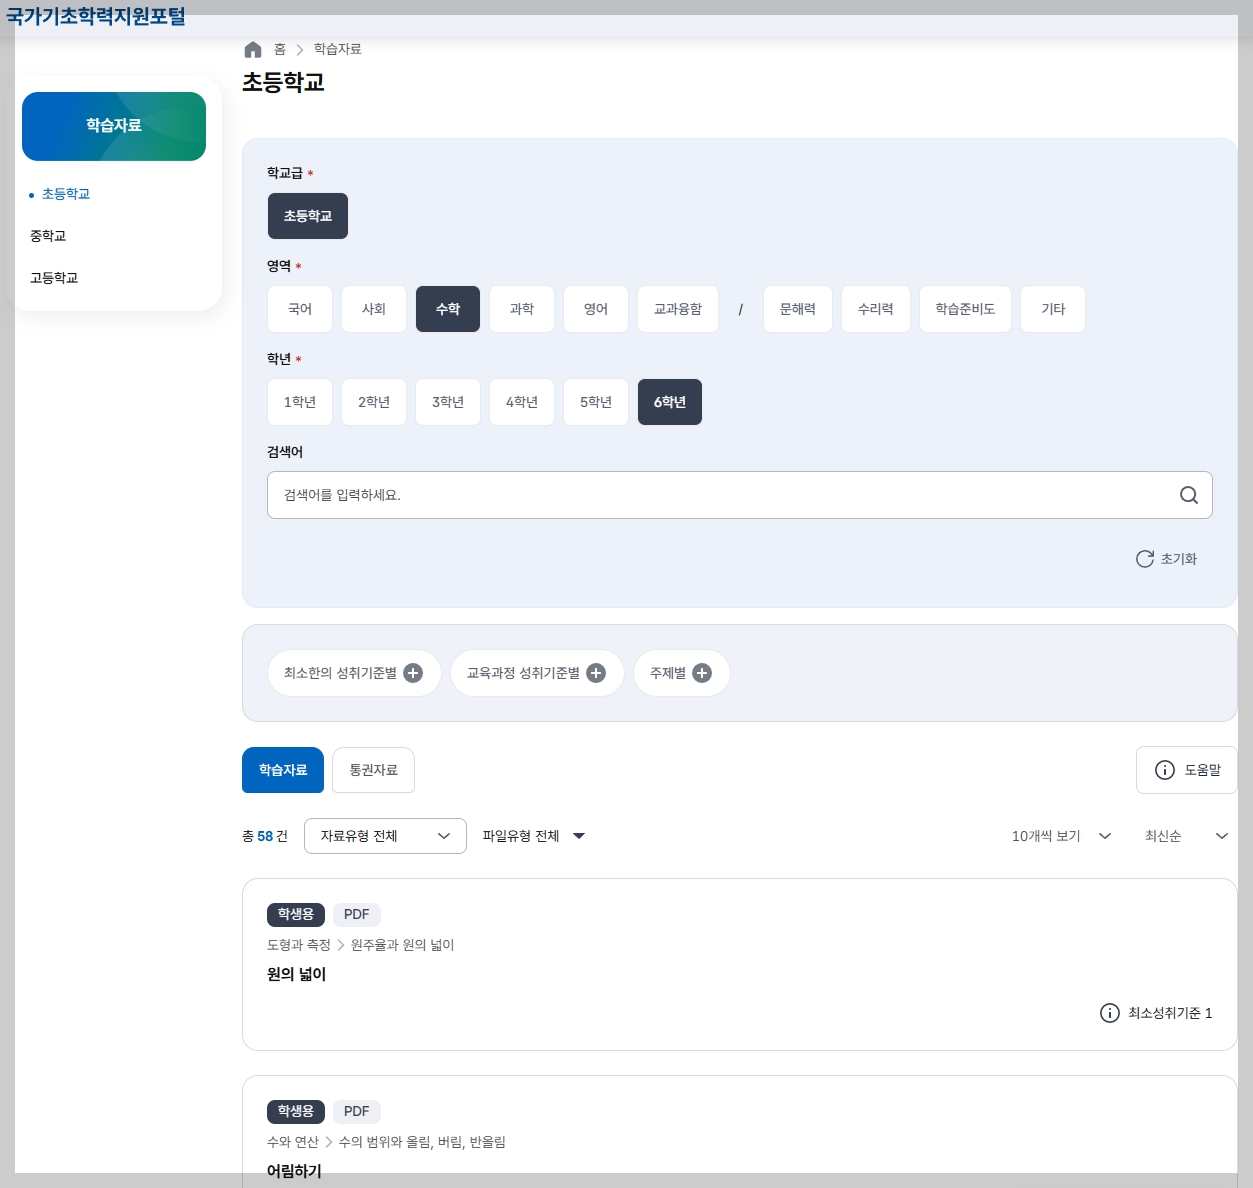Choose the 3학년 grade option
The height and width of the screenshot is (1188, 1253).
coord(448,402)
